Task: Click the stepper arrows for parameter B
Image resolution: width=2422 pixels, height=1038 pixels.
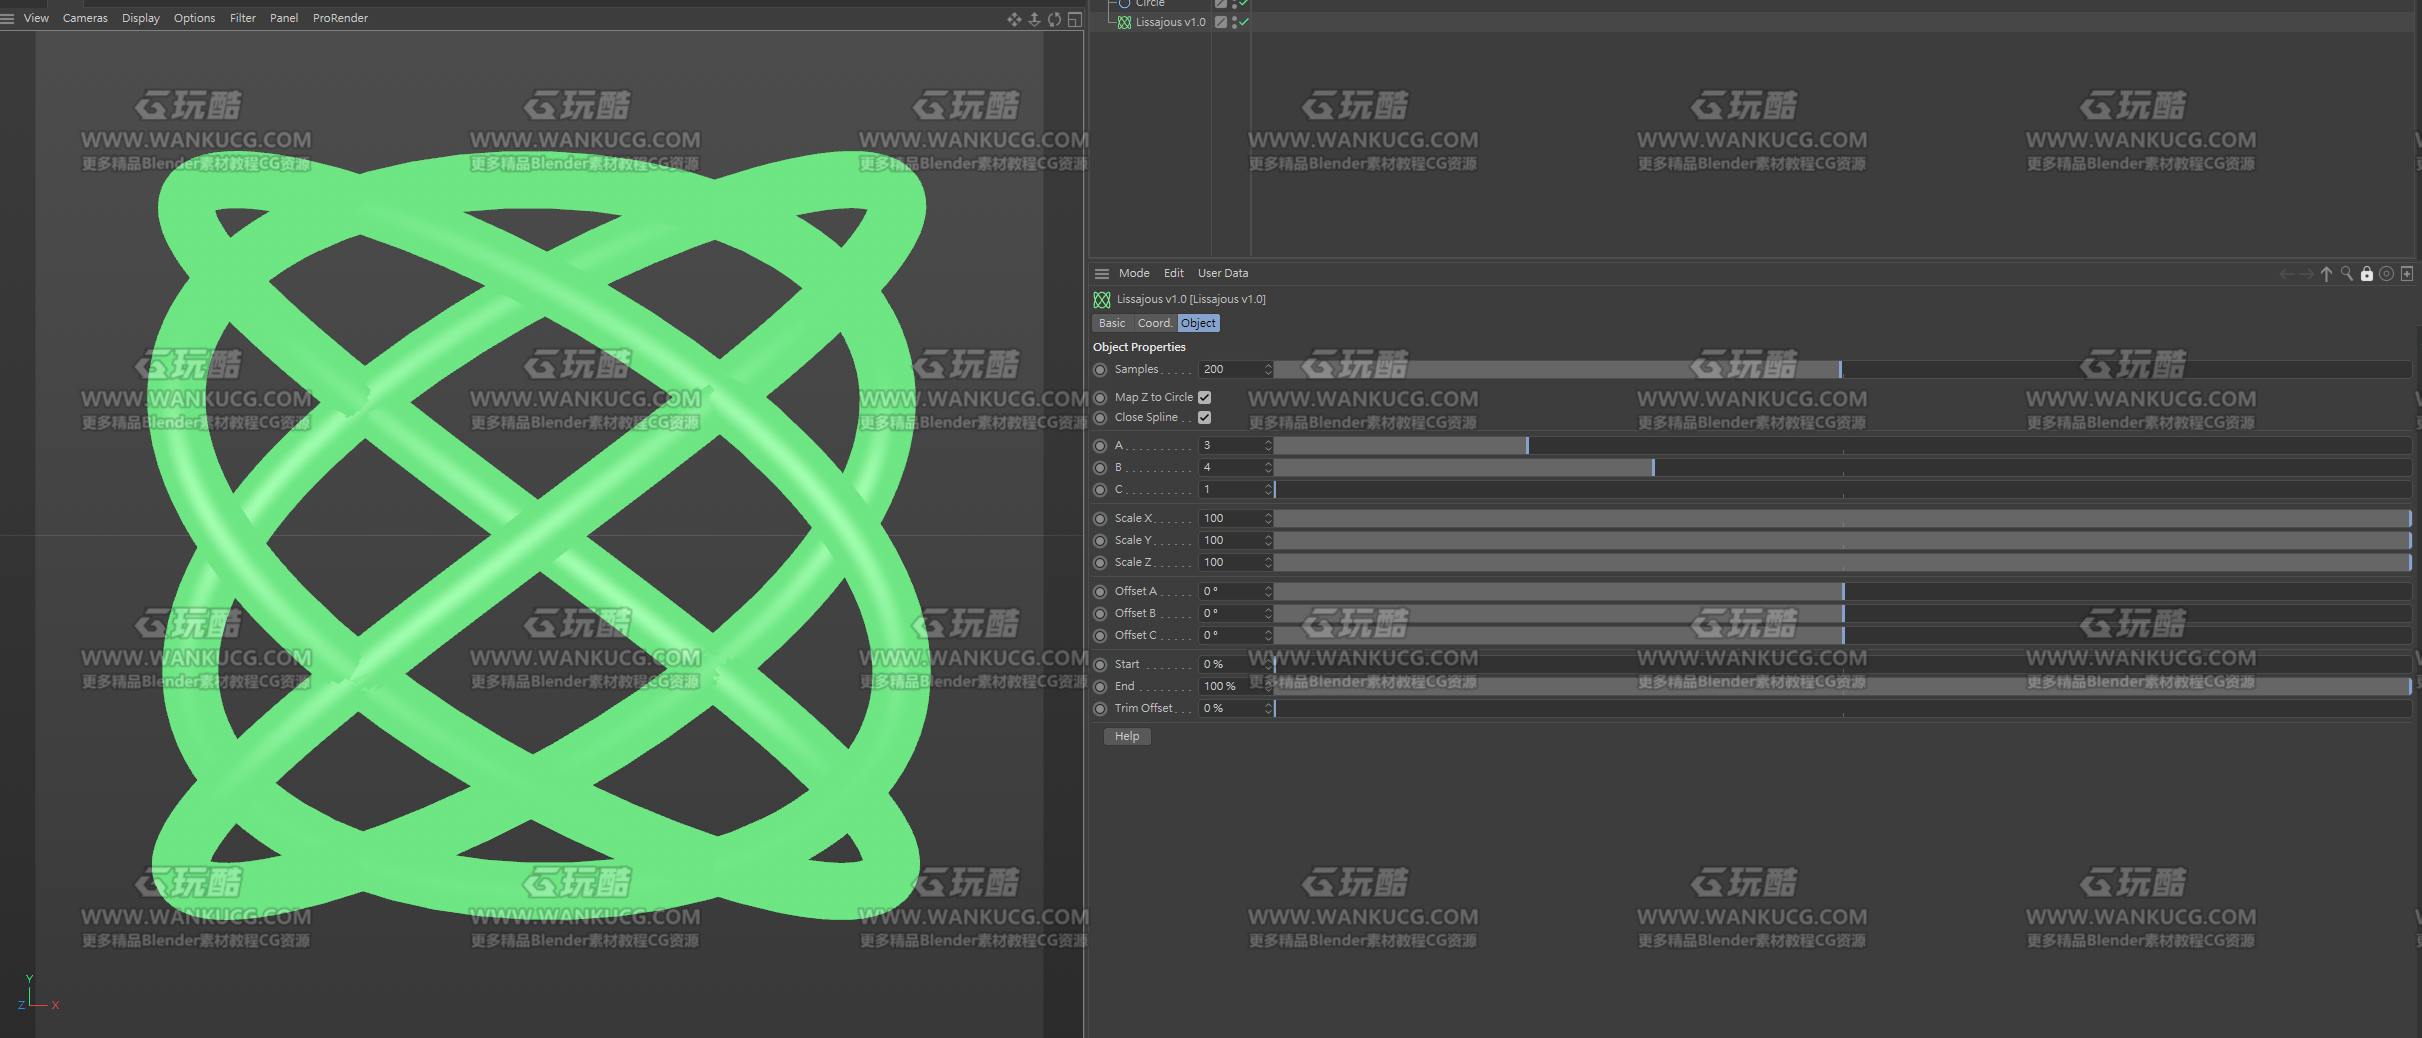Action: 1268,468
